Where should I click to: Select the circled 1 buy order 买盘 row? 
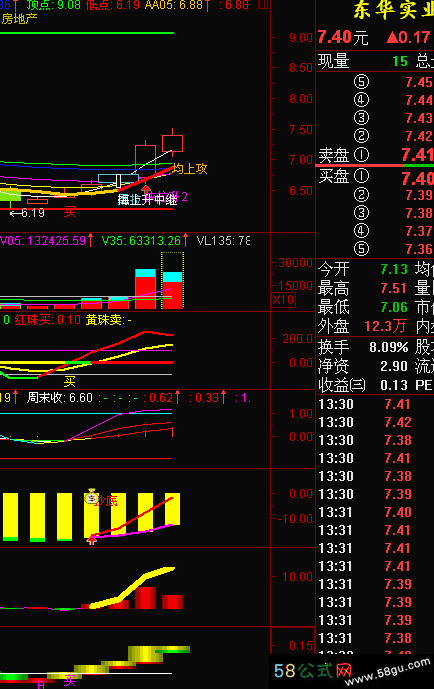coord(376,177)
